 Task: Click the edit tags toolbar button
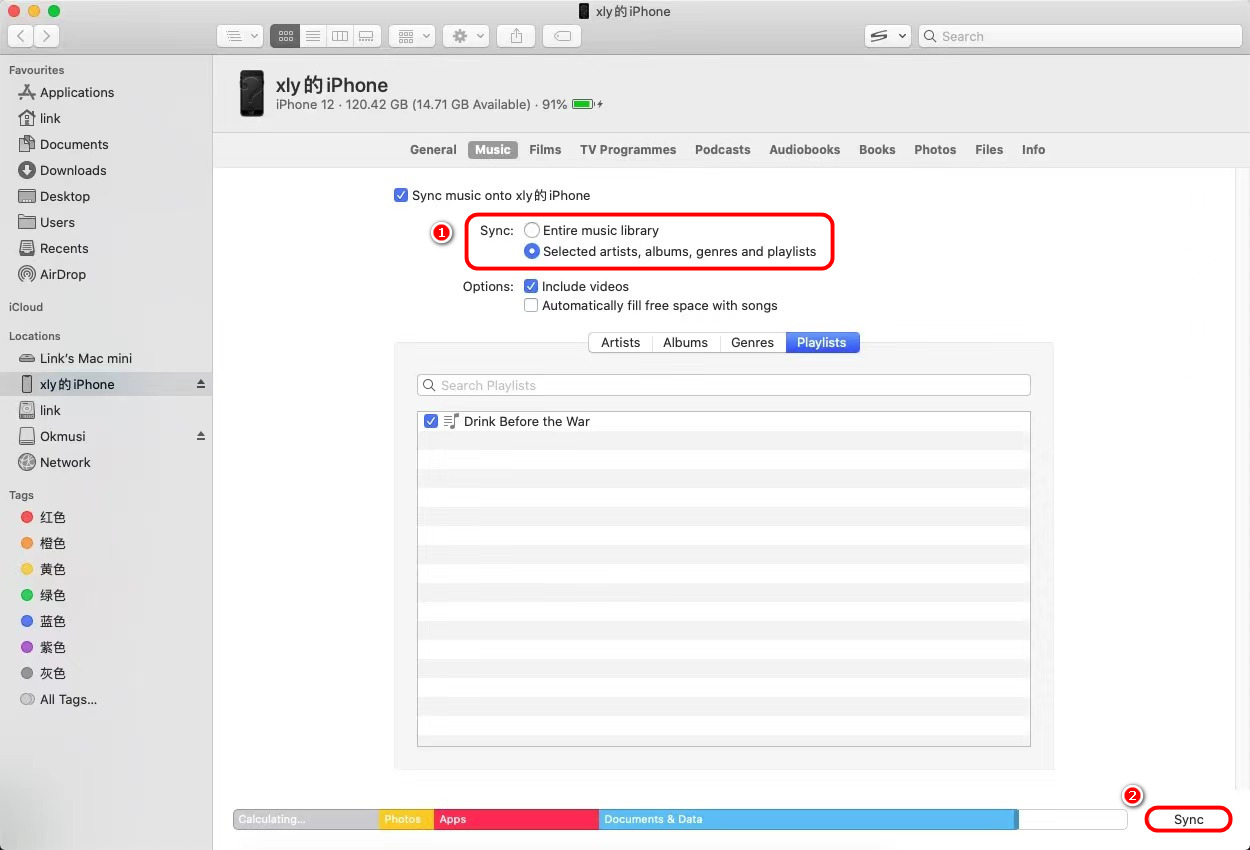pyautogui.click(x=563, y=36)
